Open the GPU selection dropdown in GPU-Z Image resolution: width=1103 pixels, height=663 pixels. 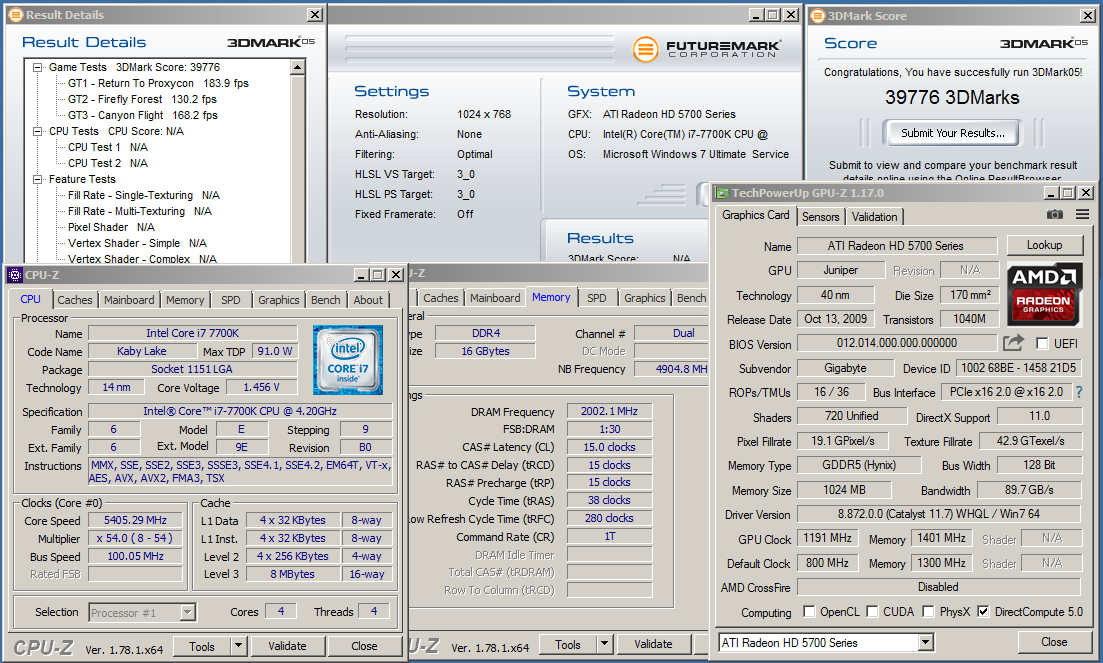click(926, 642)
